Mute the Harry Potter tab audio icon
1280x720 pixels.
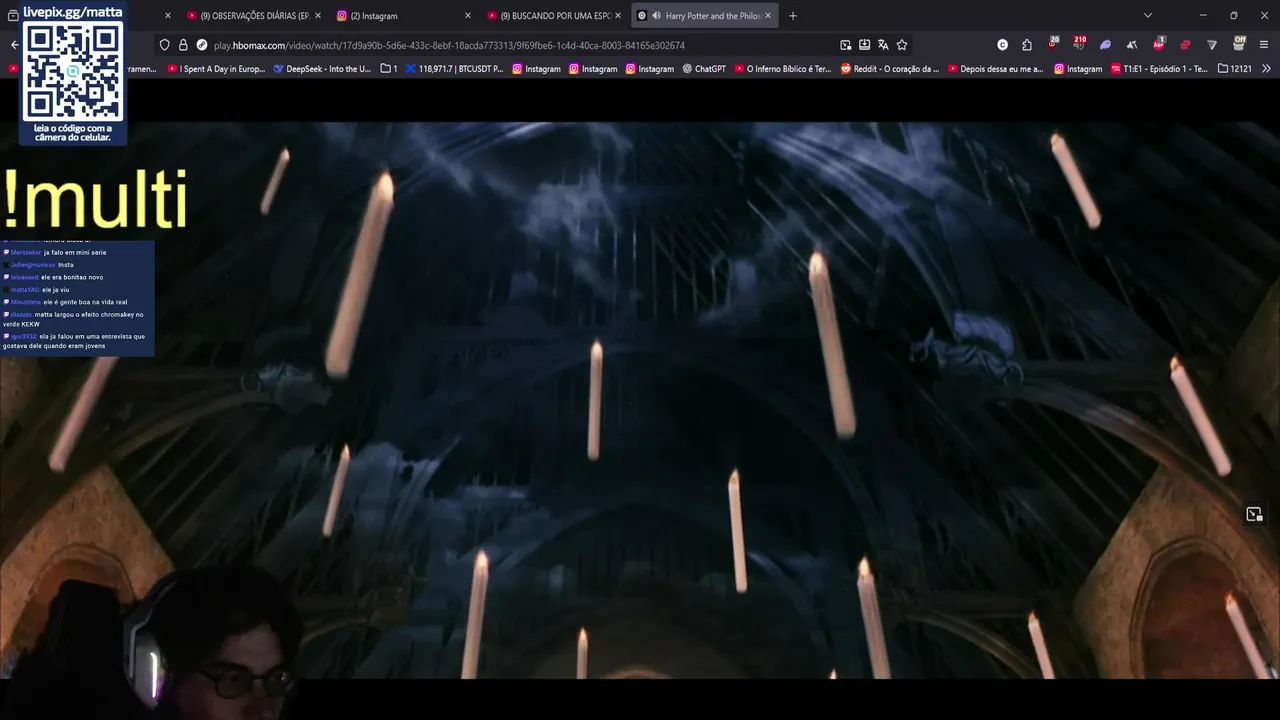[x=656, y=16]
